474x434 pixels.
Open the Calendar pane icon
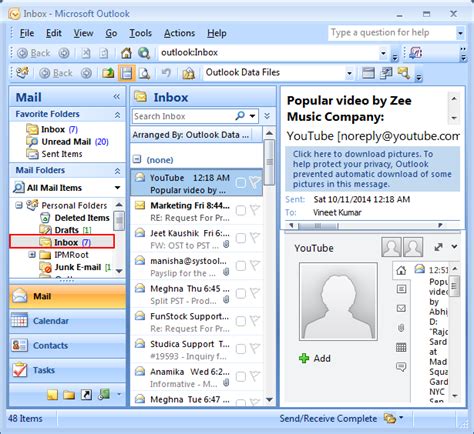tap(19, 321)
